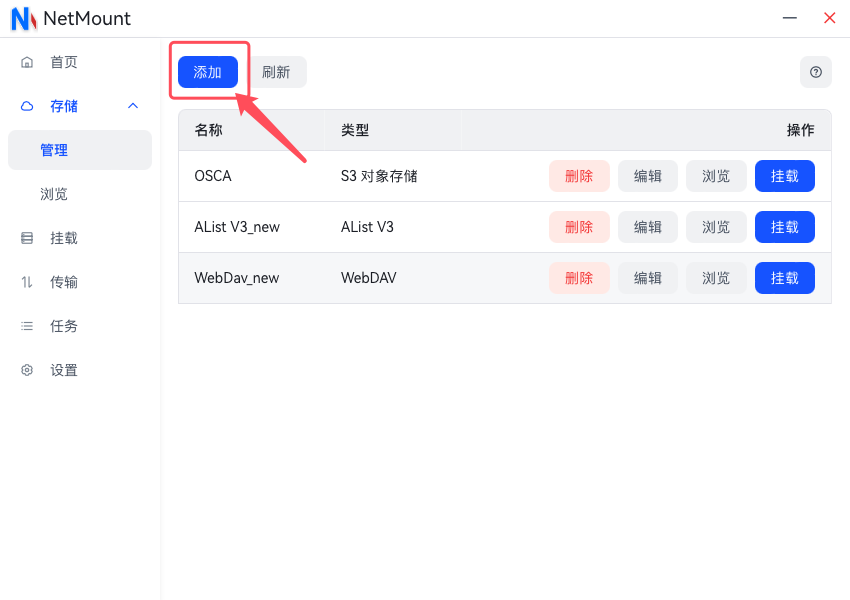Browse the OSCA storage
This screenshot has height=600, width=850.
[x=716, y=176]
